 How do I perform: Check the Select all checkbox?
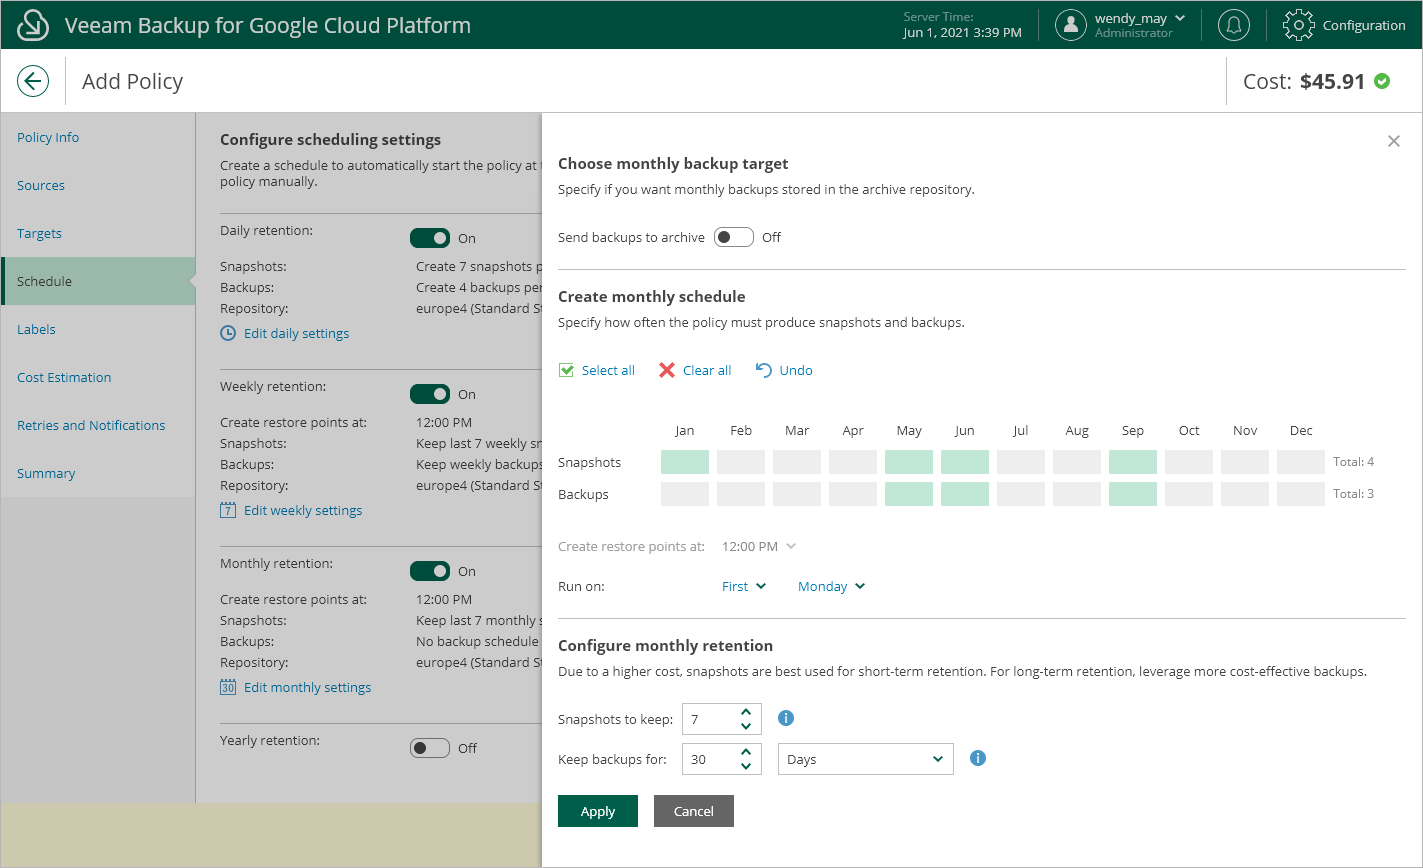click(x=566, y=370)
